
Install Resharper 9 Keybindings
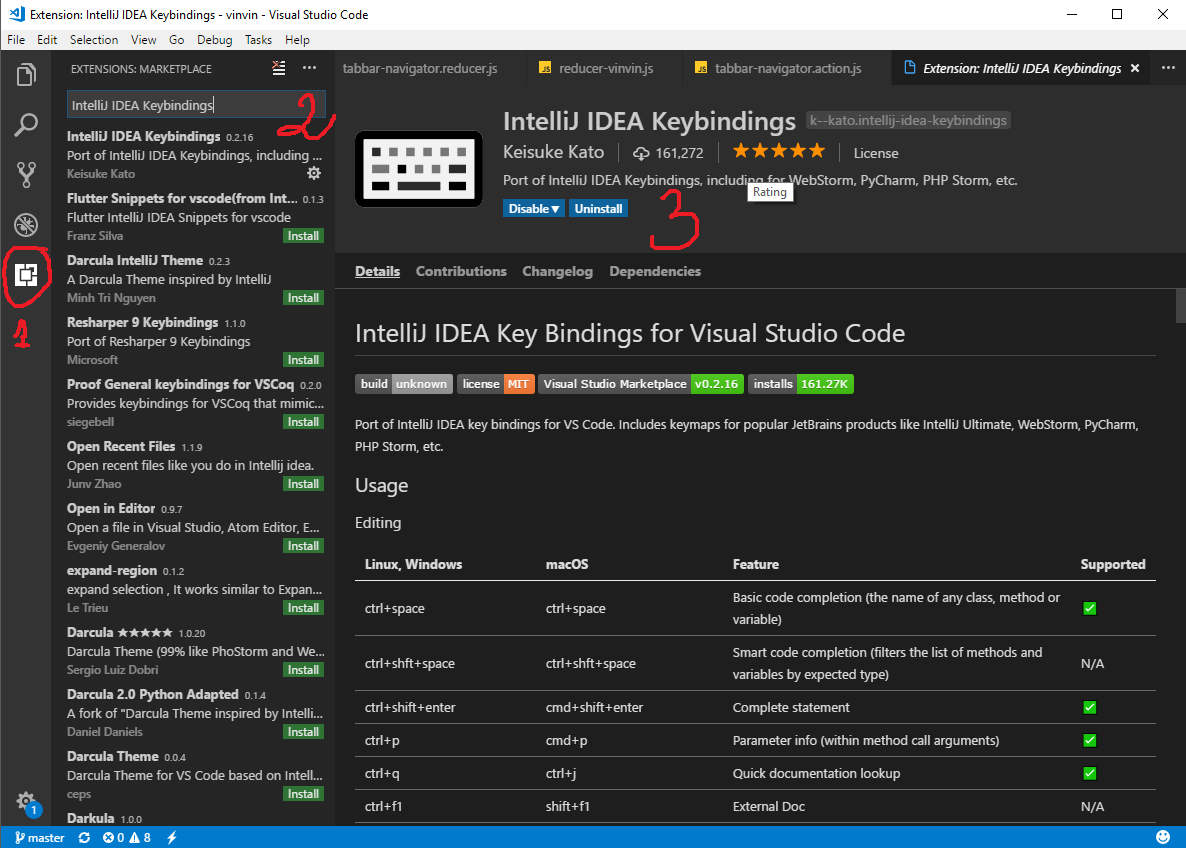pos(303,360)
